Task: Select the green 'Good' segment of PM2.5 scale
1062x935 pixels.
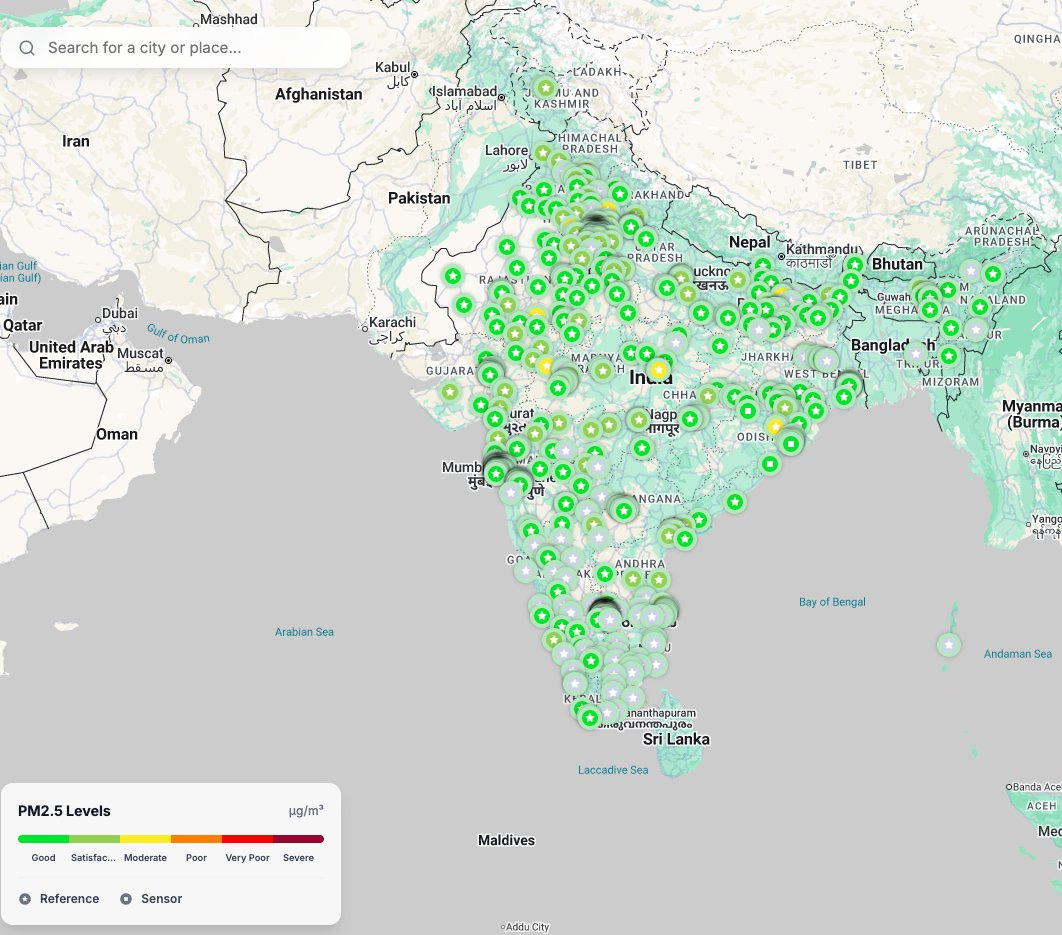Action: coord(43,839)
